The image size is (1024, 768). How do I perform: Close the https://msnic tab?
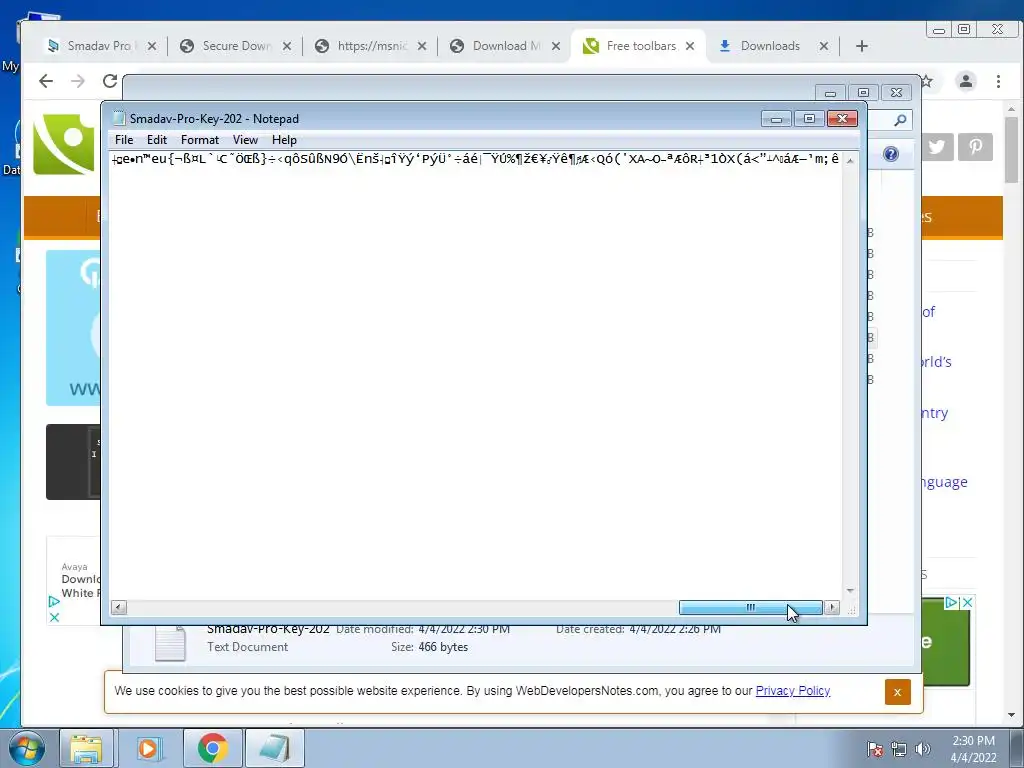click(422, 46)
